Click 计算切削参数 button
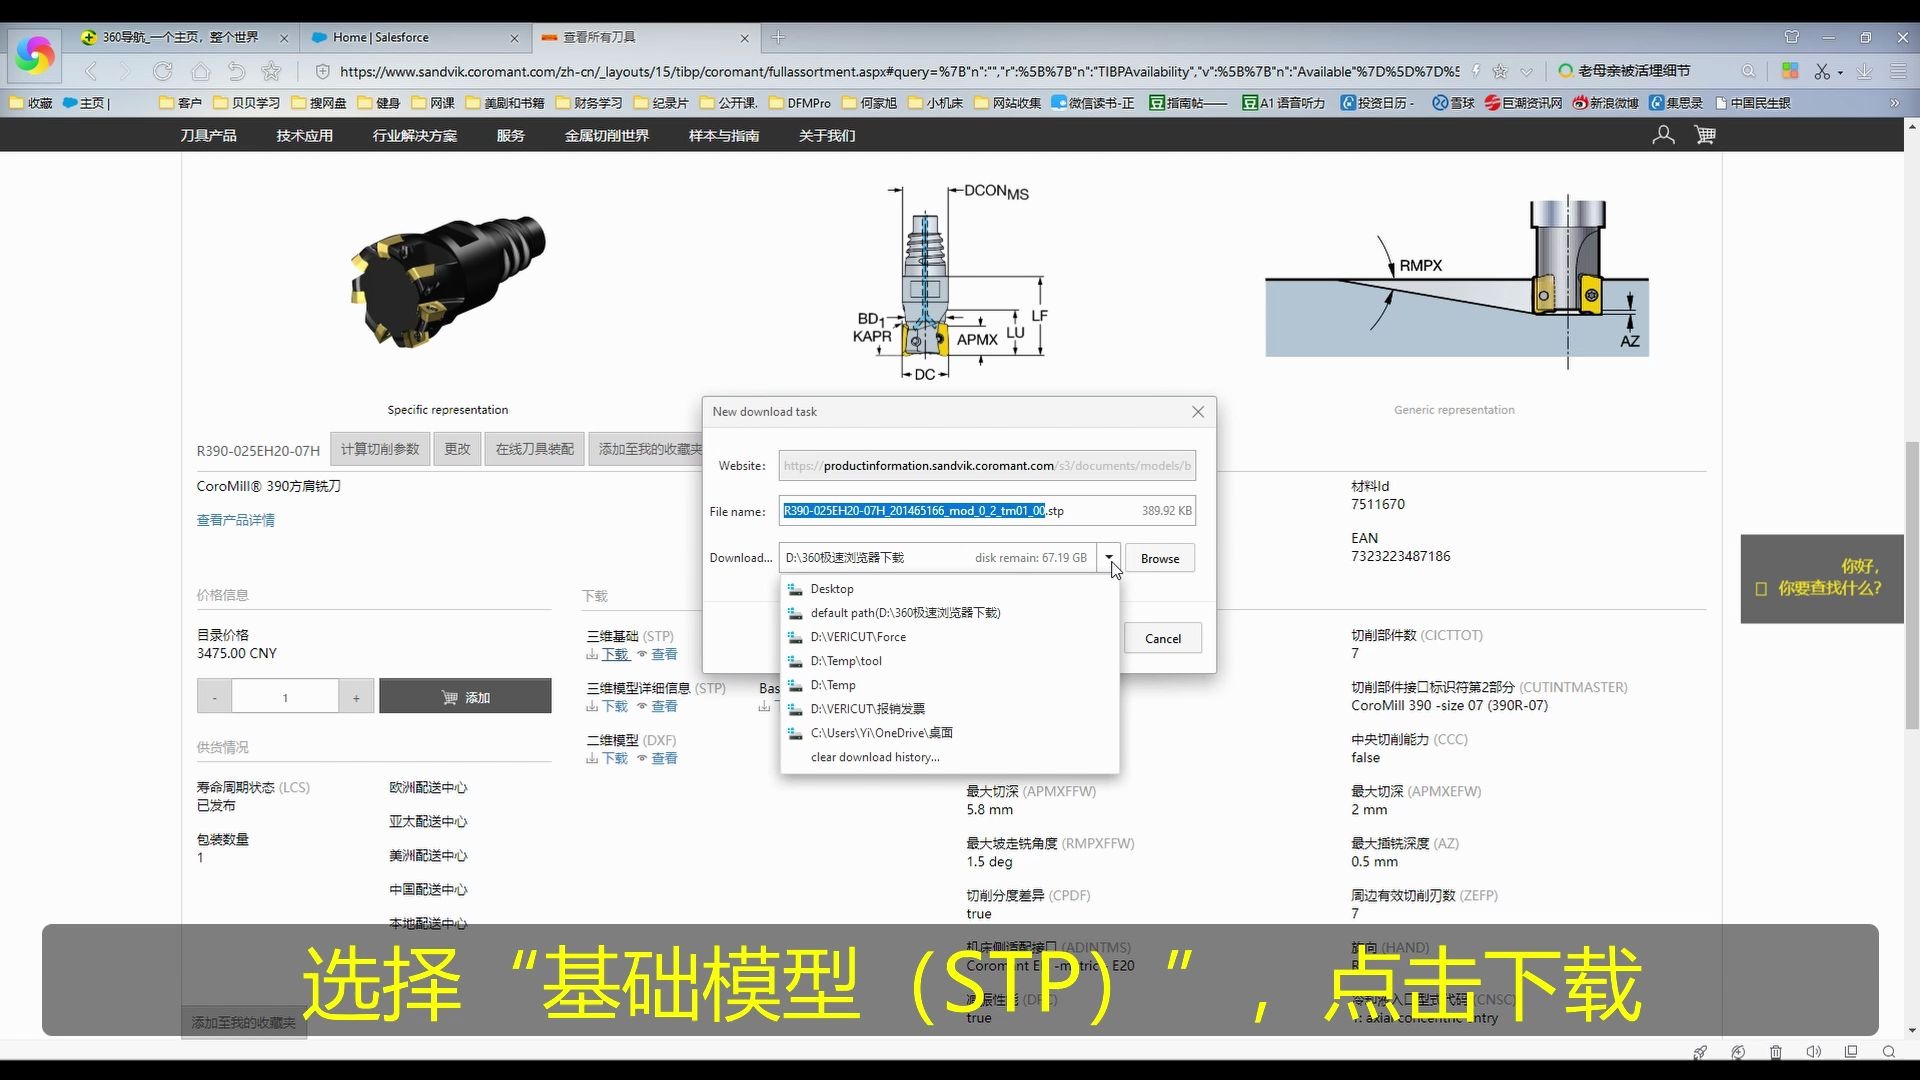This screenshot has height=1080, width=1920. pos(380,449)
